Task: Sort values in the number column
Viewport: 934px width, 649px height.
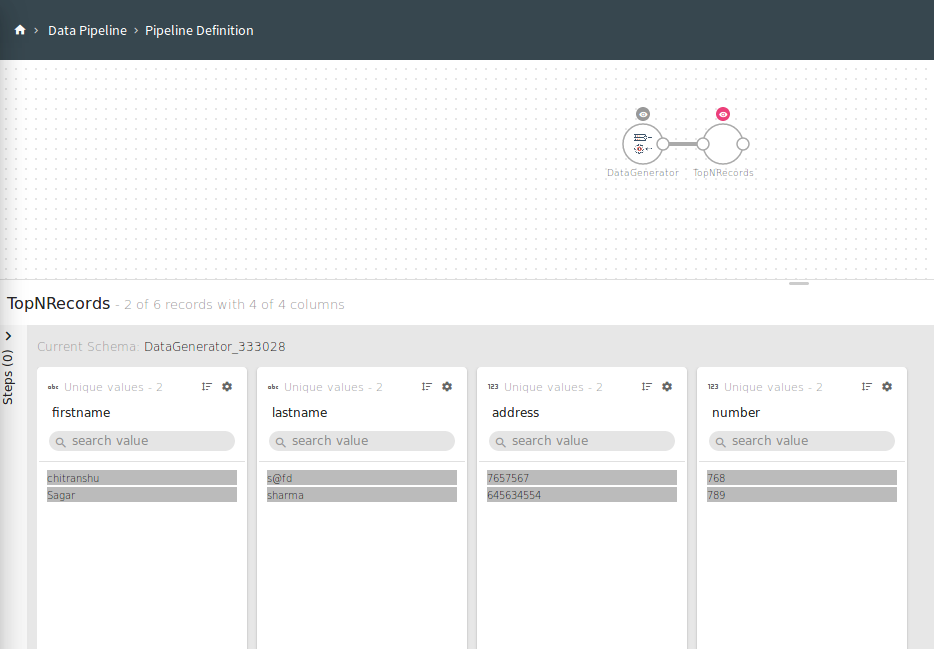Action: click(x=867, y=386)
